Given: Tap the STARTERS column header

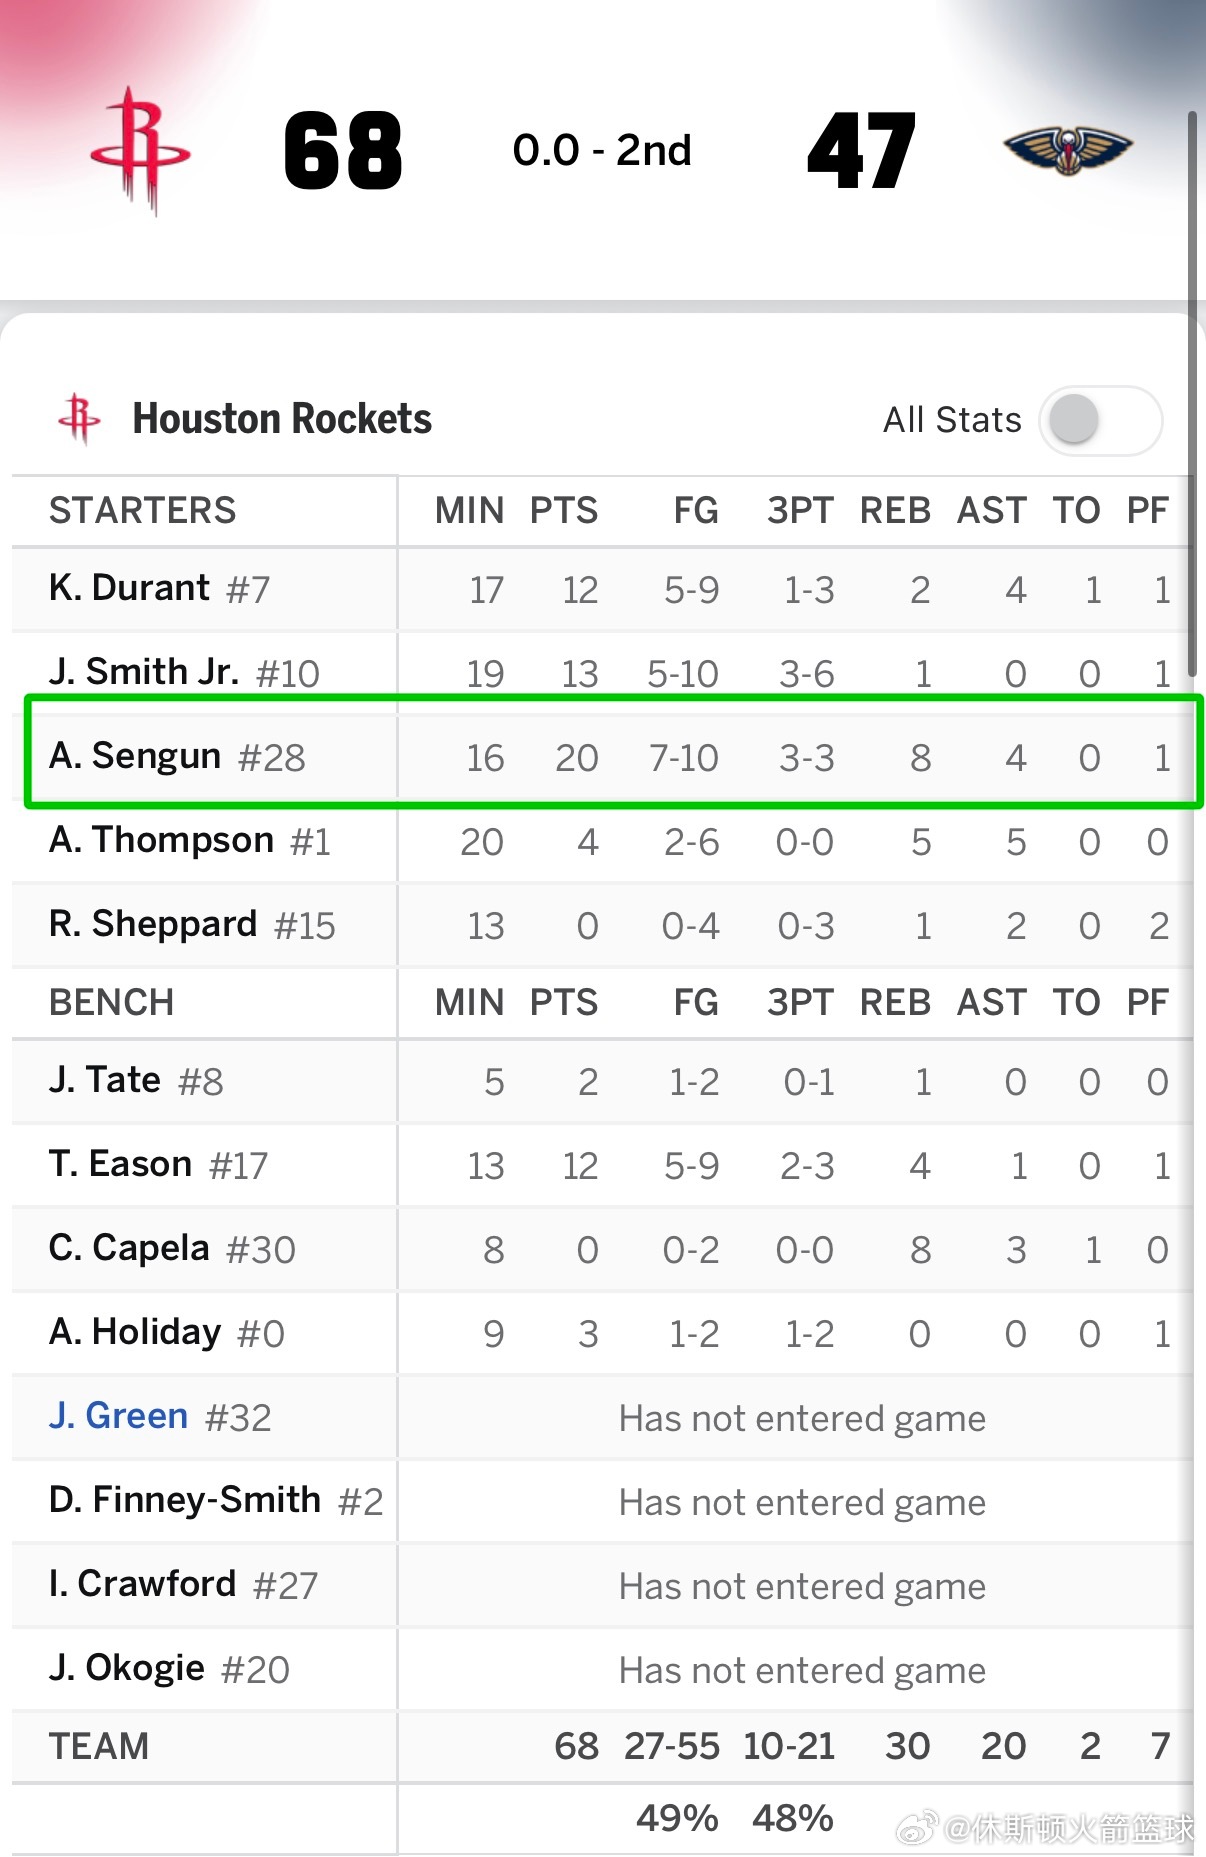Looking at the screenshot, I should (x=143, y=510).
